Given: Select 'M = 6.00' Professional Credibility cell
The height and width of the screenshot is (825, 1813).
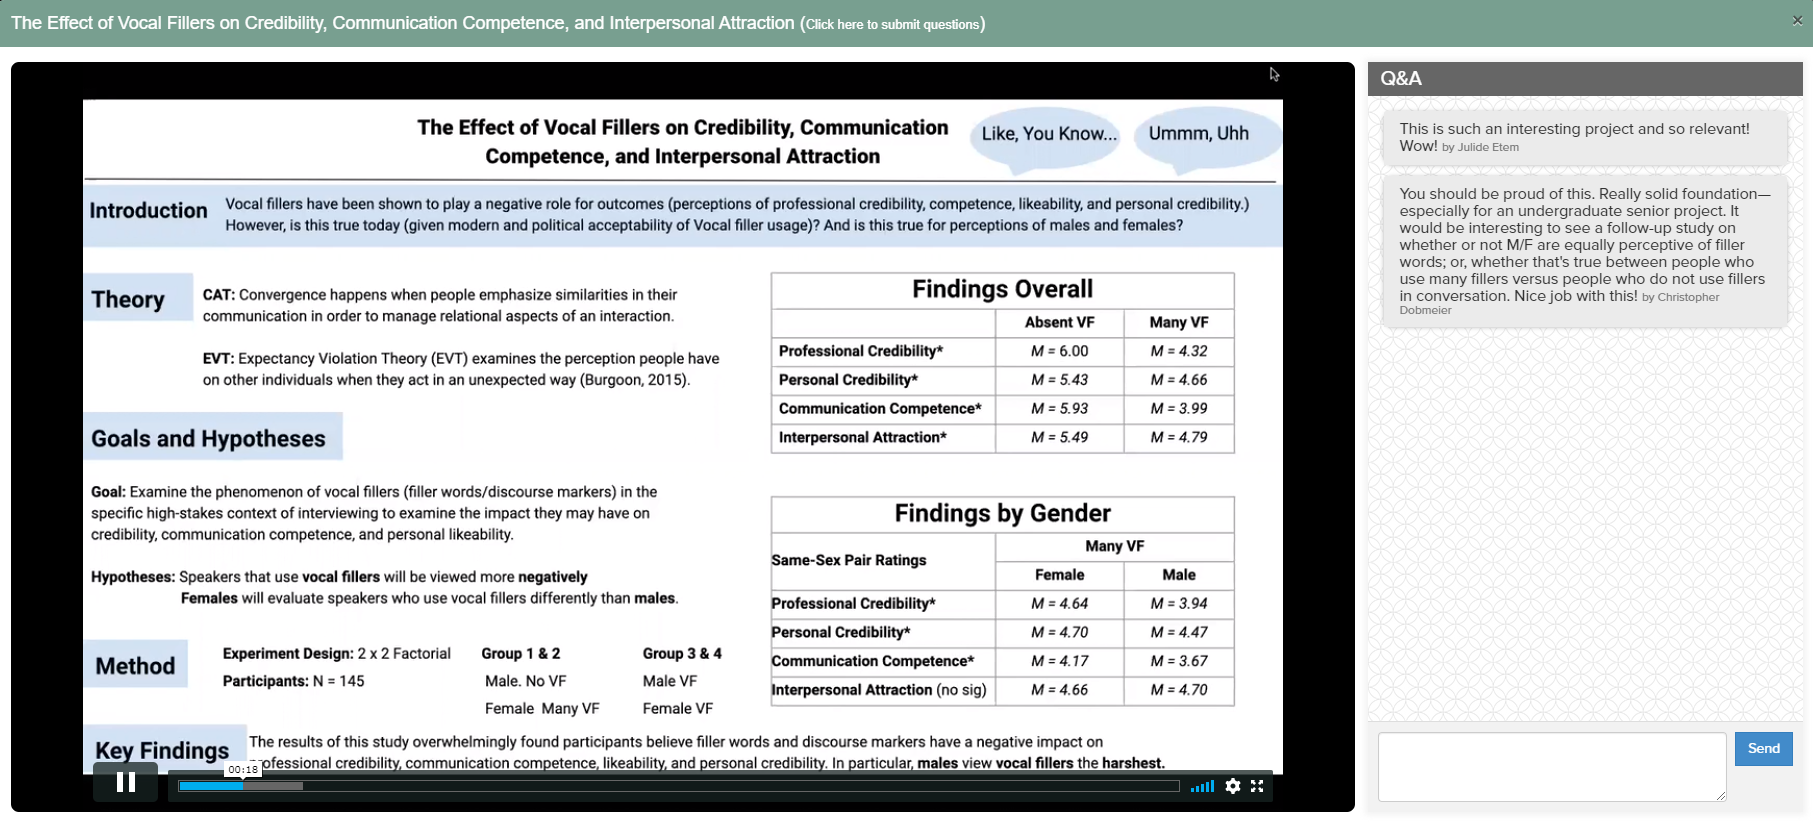Looking at the screenshot, I should click(1060, 352).
